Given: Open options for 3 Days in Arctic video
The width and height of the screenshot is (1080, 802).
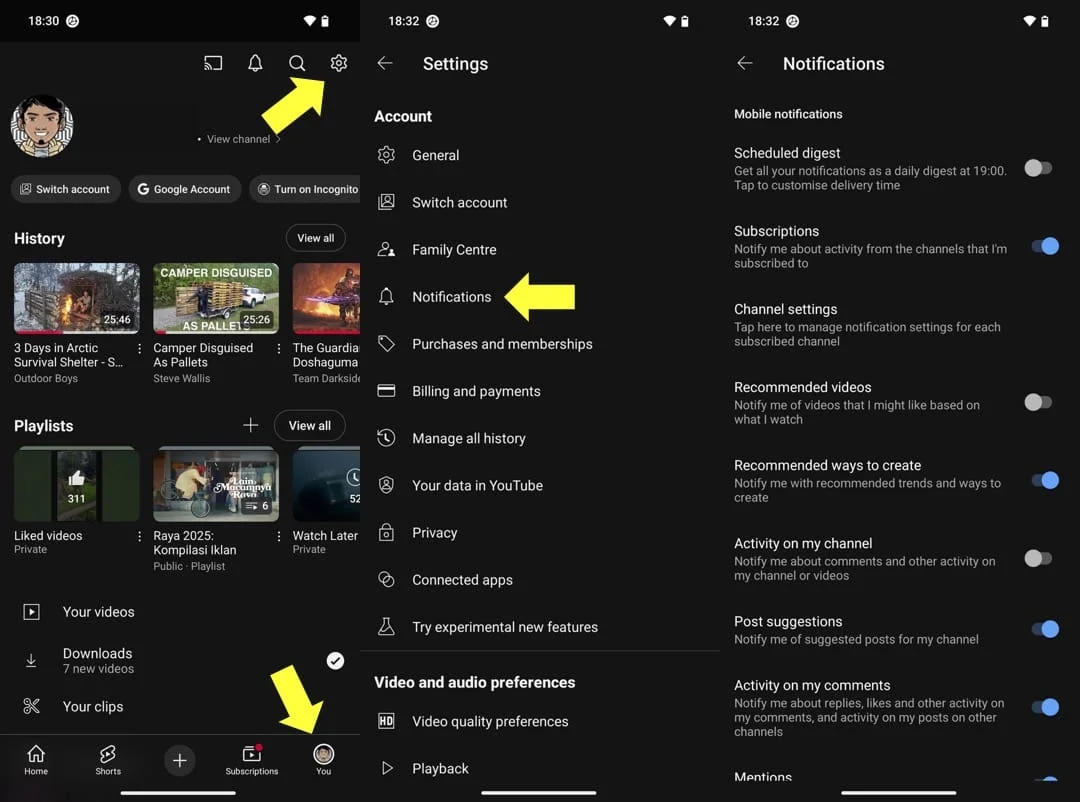Looking at the screenshot, I should pyautogui.click(x=140, y=349).
